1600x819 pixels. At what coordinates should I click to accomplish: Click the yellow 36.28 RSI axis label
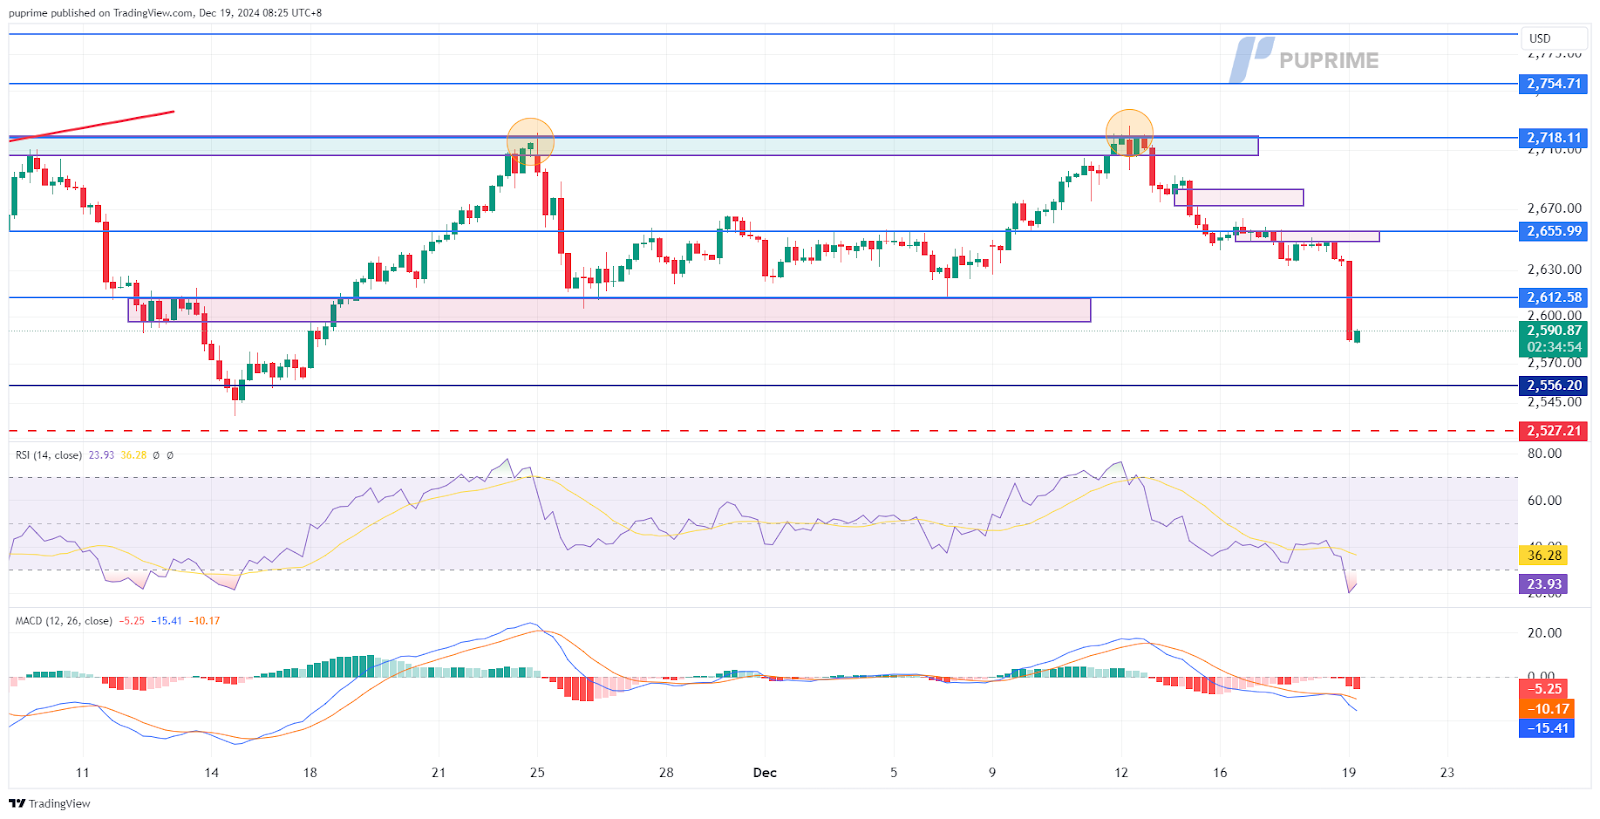[1544, 555]
